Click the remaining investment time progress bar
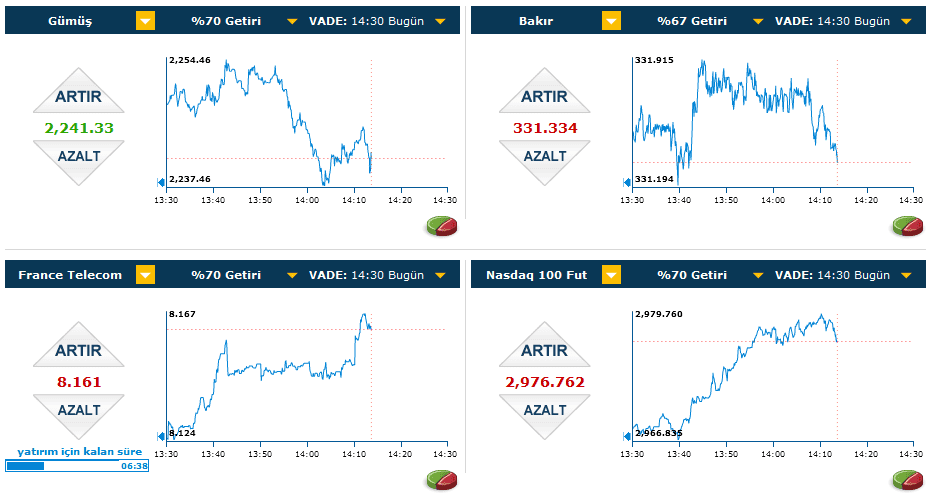This screenshot has width=951, height=497. (x=77, y=465)
